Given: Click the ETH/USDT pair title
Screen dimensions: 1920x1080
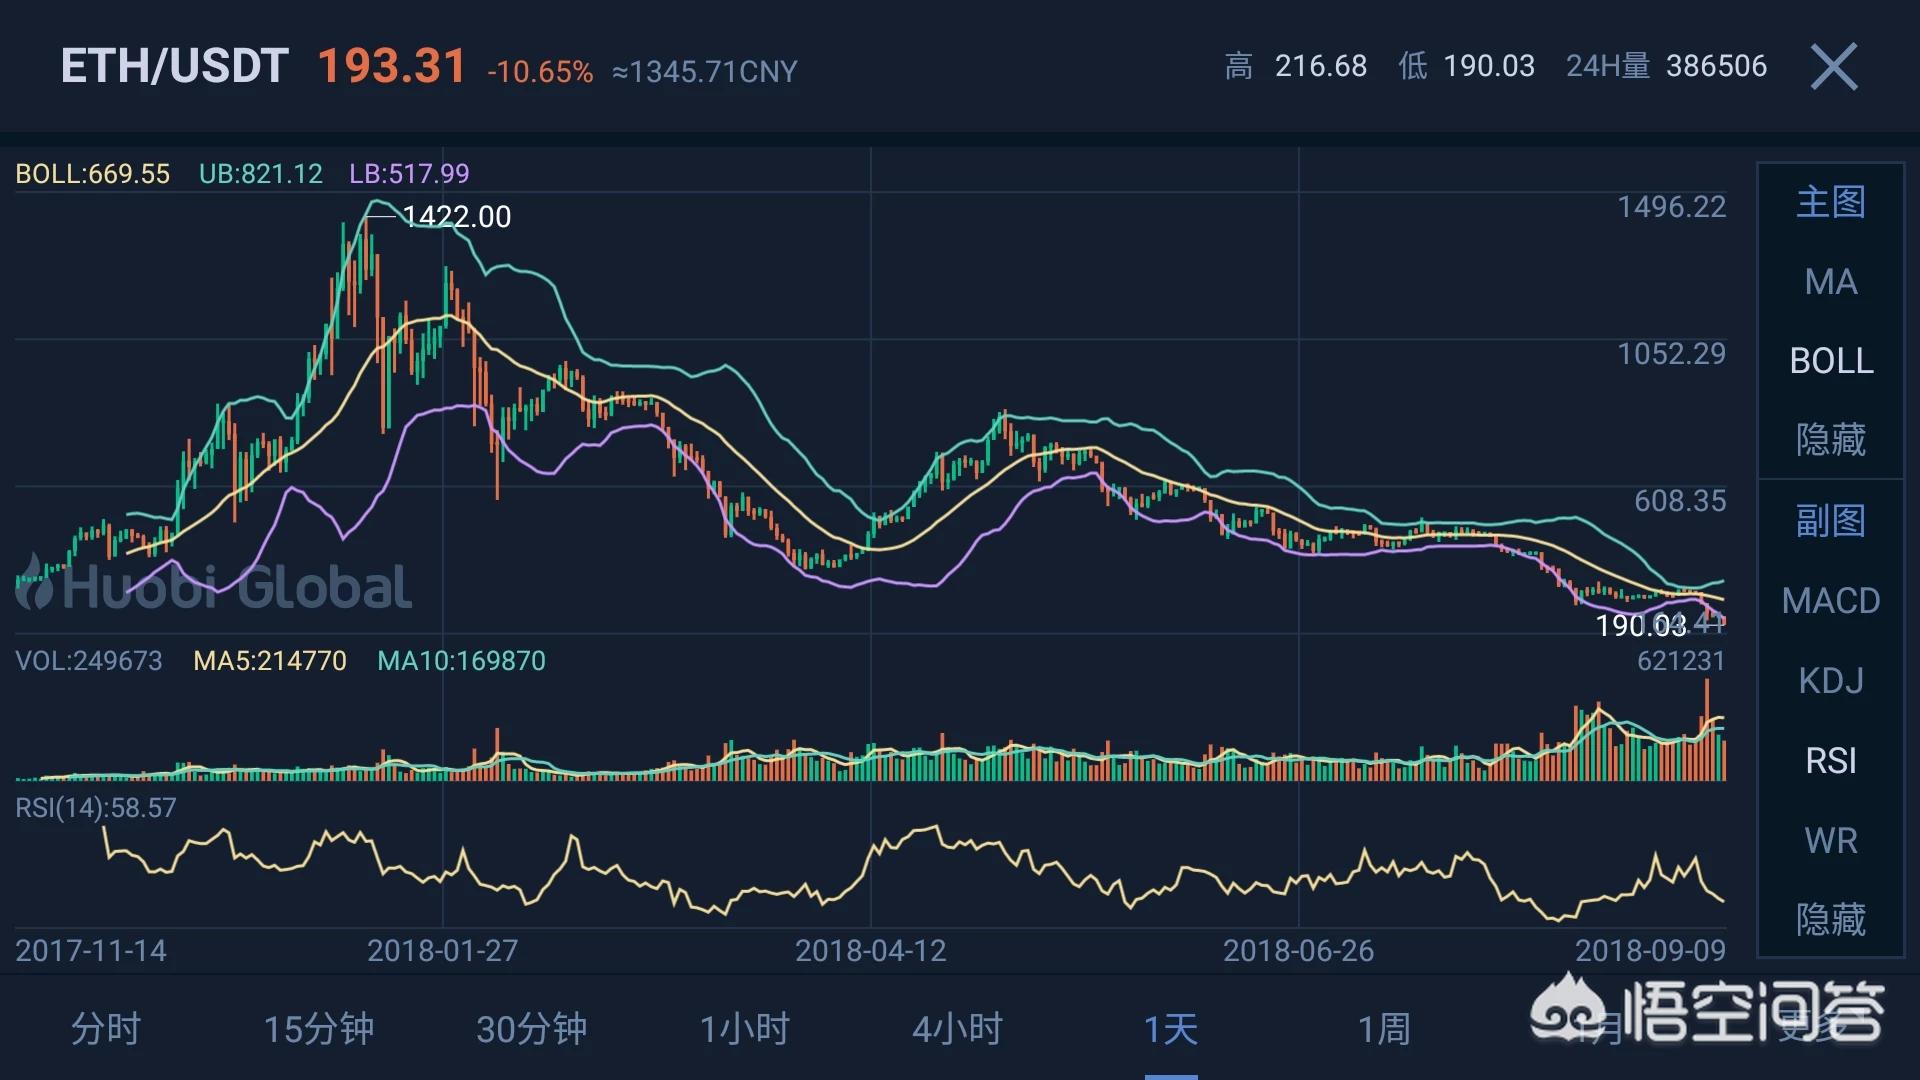Looking at the screenshot, I should tap(175, 67).
